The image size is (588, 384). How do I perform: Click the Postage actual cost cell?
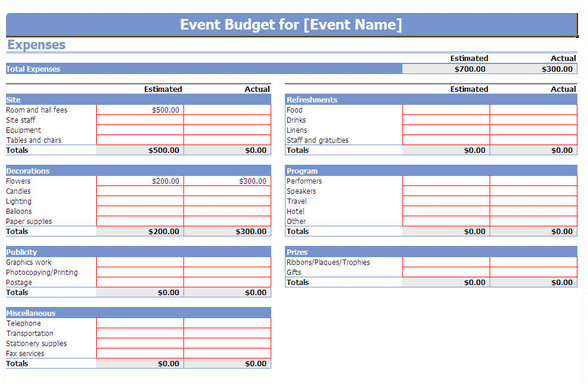(x=227, y=282)
